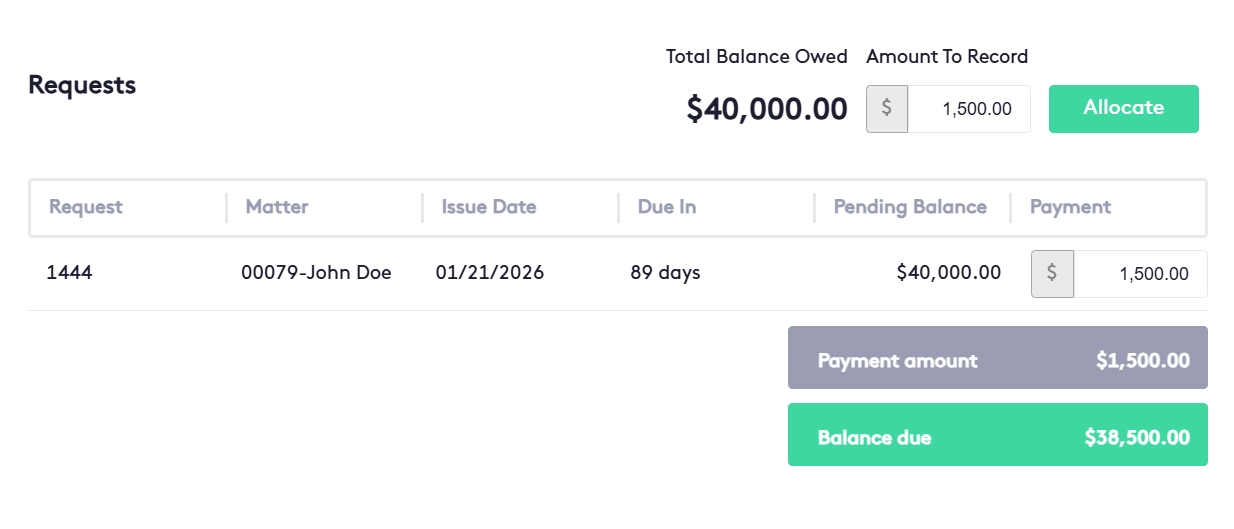
Task: Click the 01/21/2026 issue date cell
Action: click(490, 272)
